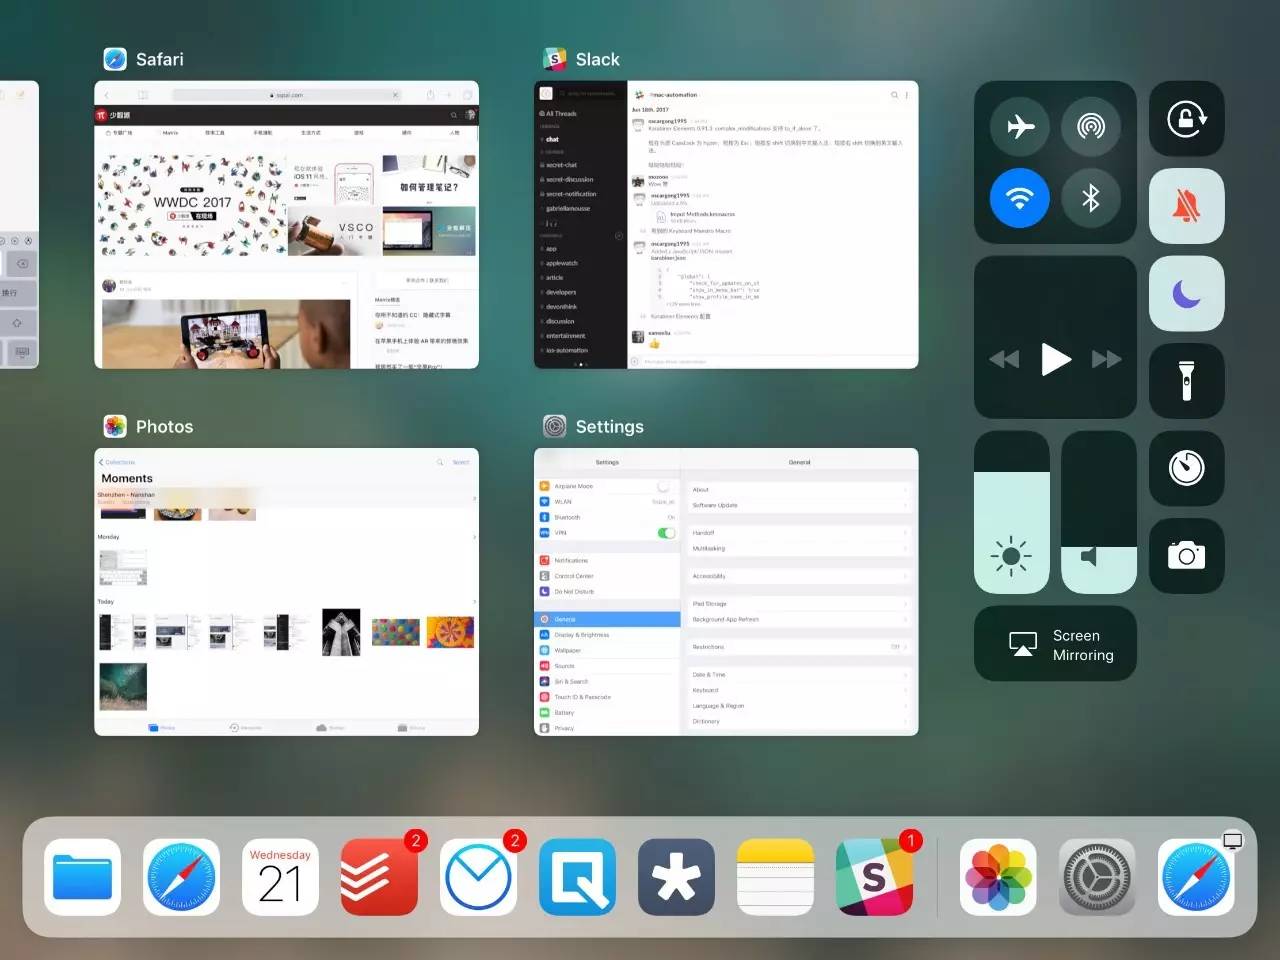Tap the "Photos" label above its card
This screenshot has height=960, width=1280.
[165, 426]
